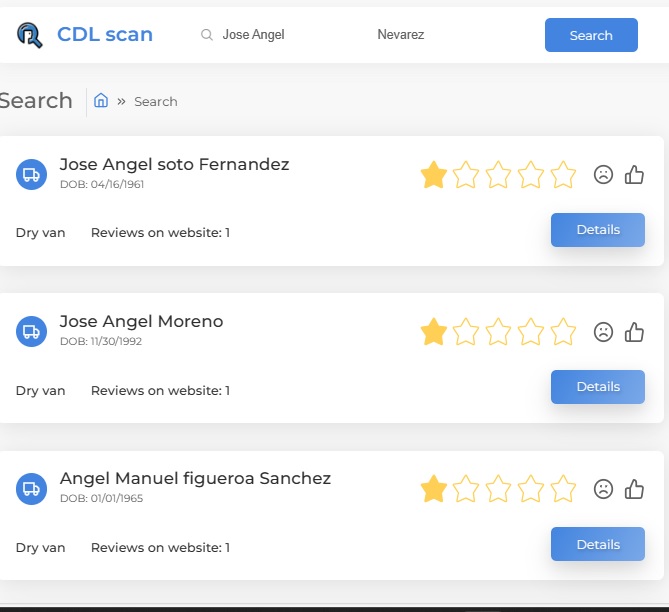The height and width of the screenshot is (612, 669).
Task: Click truck icon beside Jose Angel Moreno
Action: 32,332
